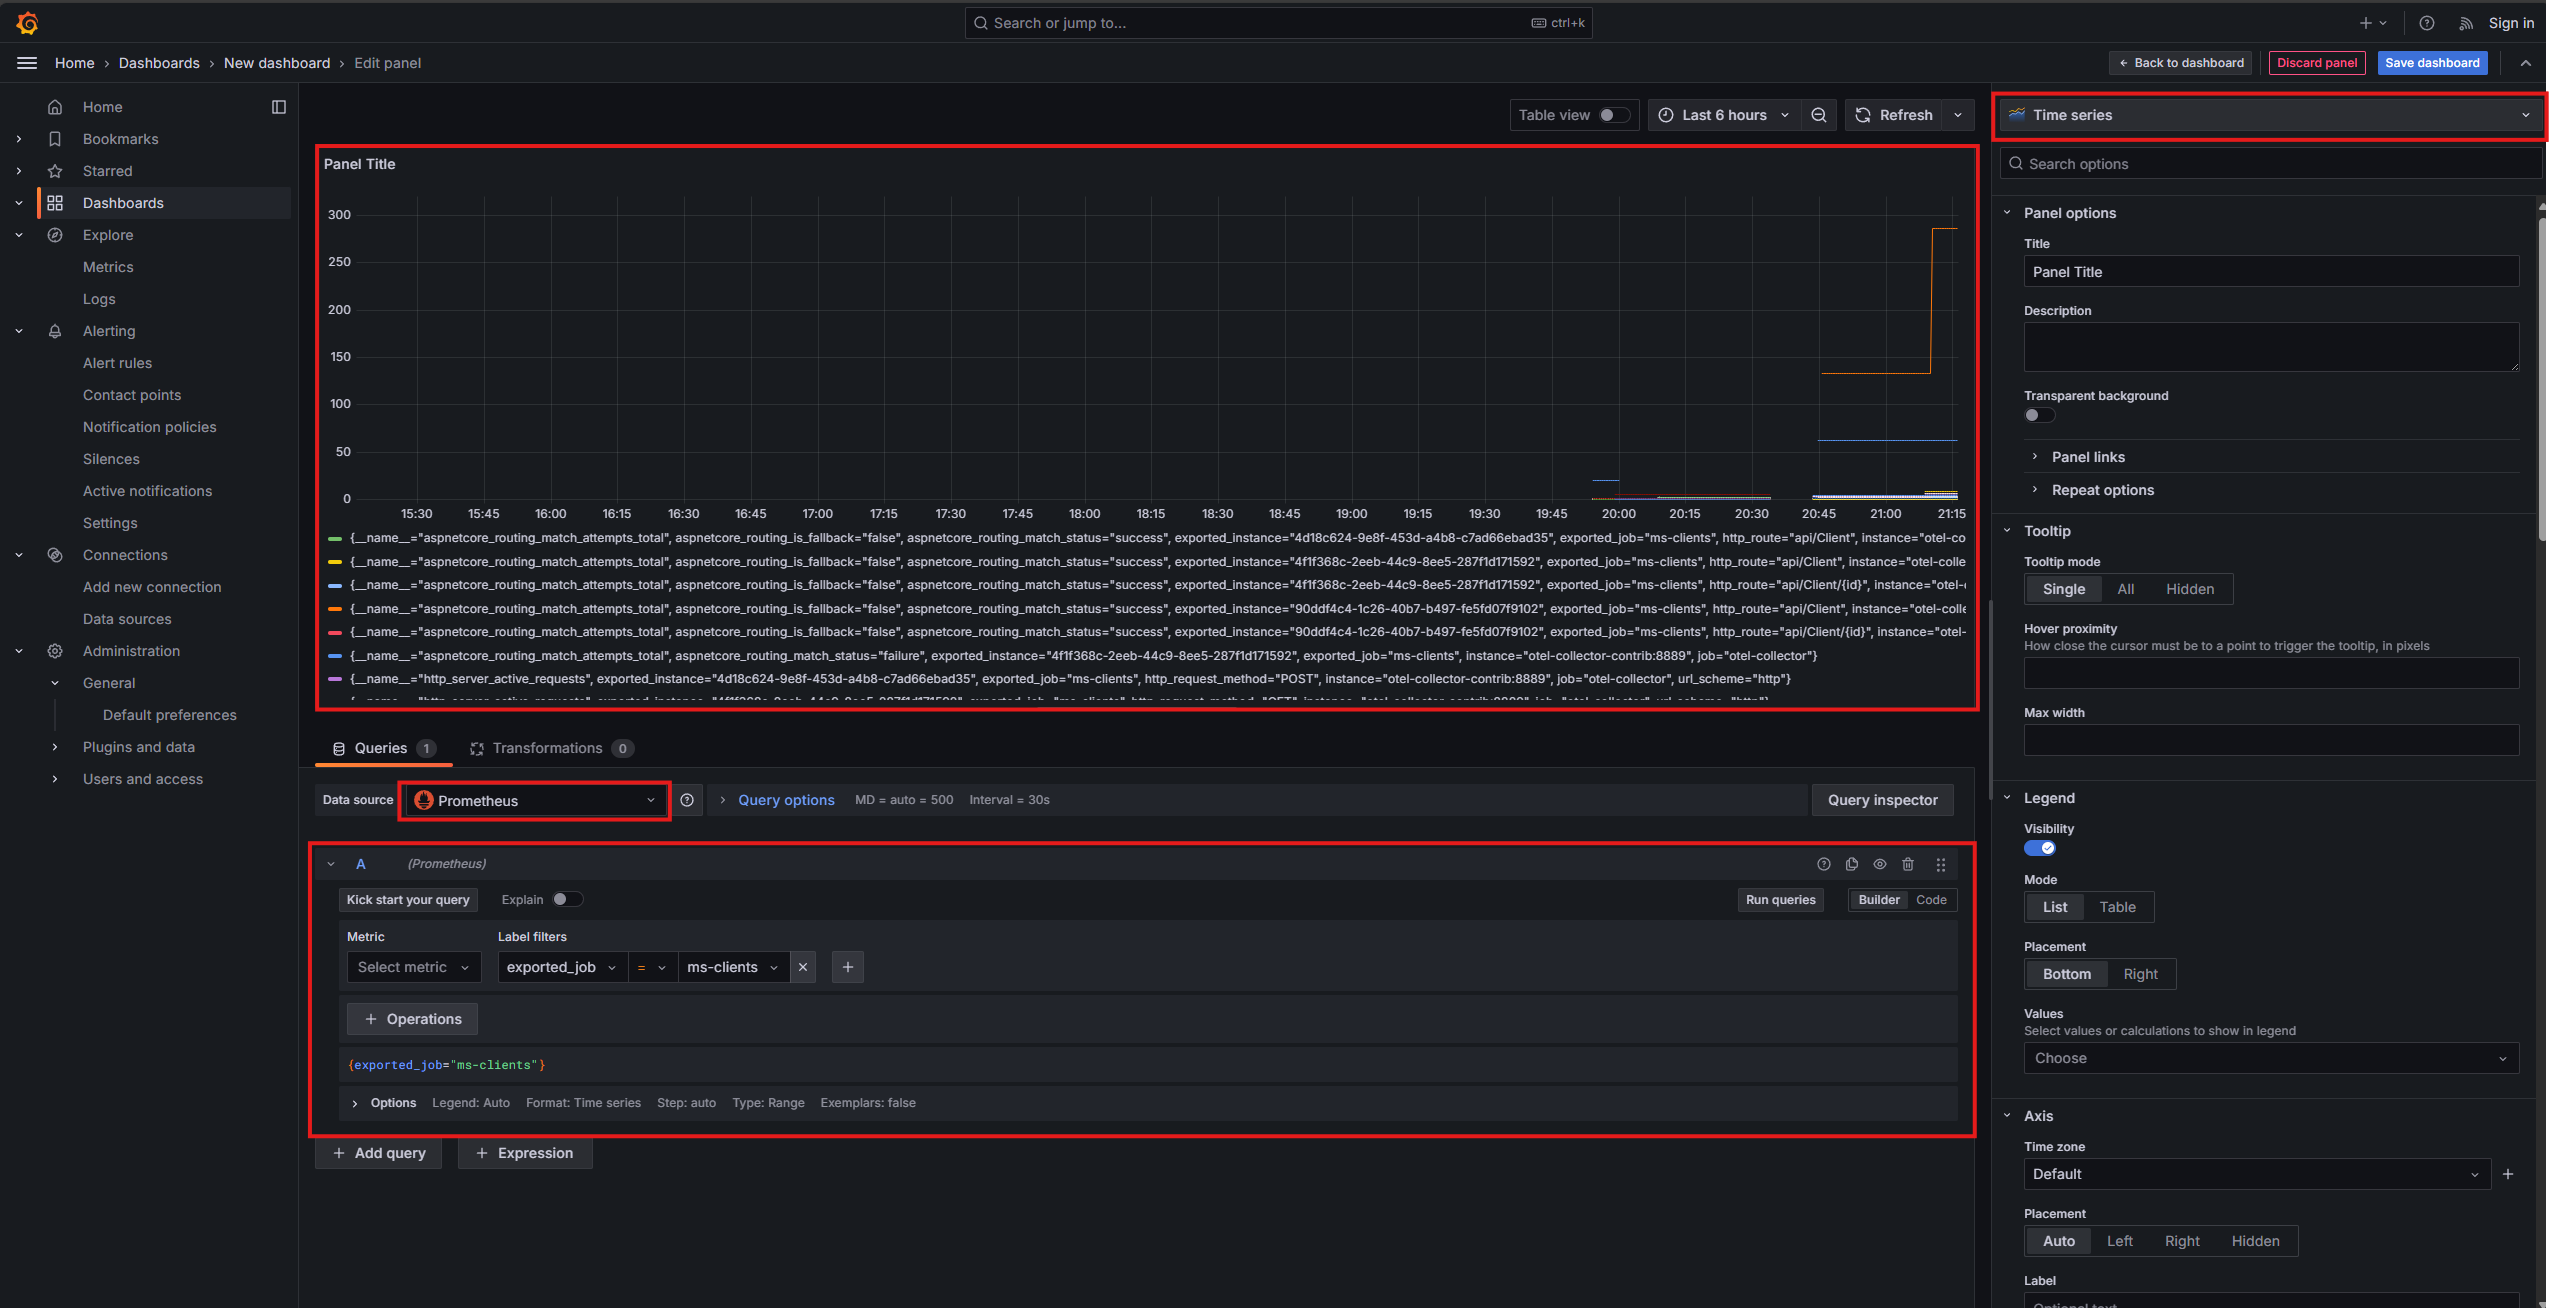
Task: Open Data sources in sidebar
Action: tap(127, 619)
